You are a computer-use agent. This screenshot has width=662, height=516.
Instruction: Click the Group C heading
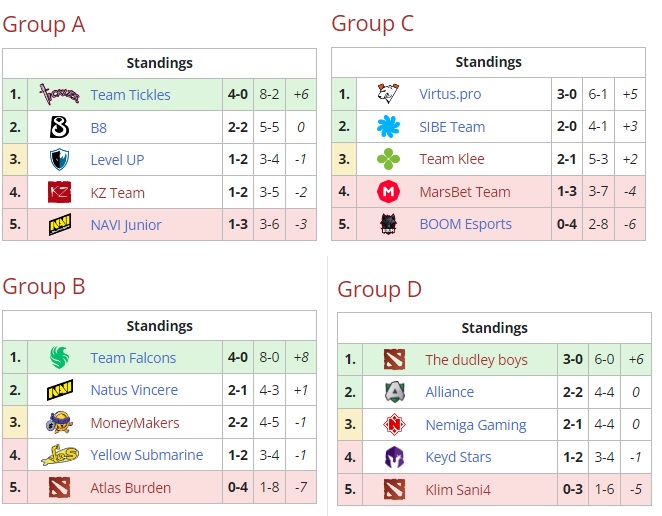(372, 24)
